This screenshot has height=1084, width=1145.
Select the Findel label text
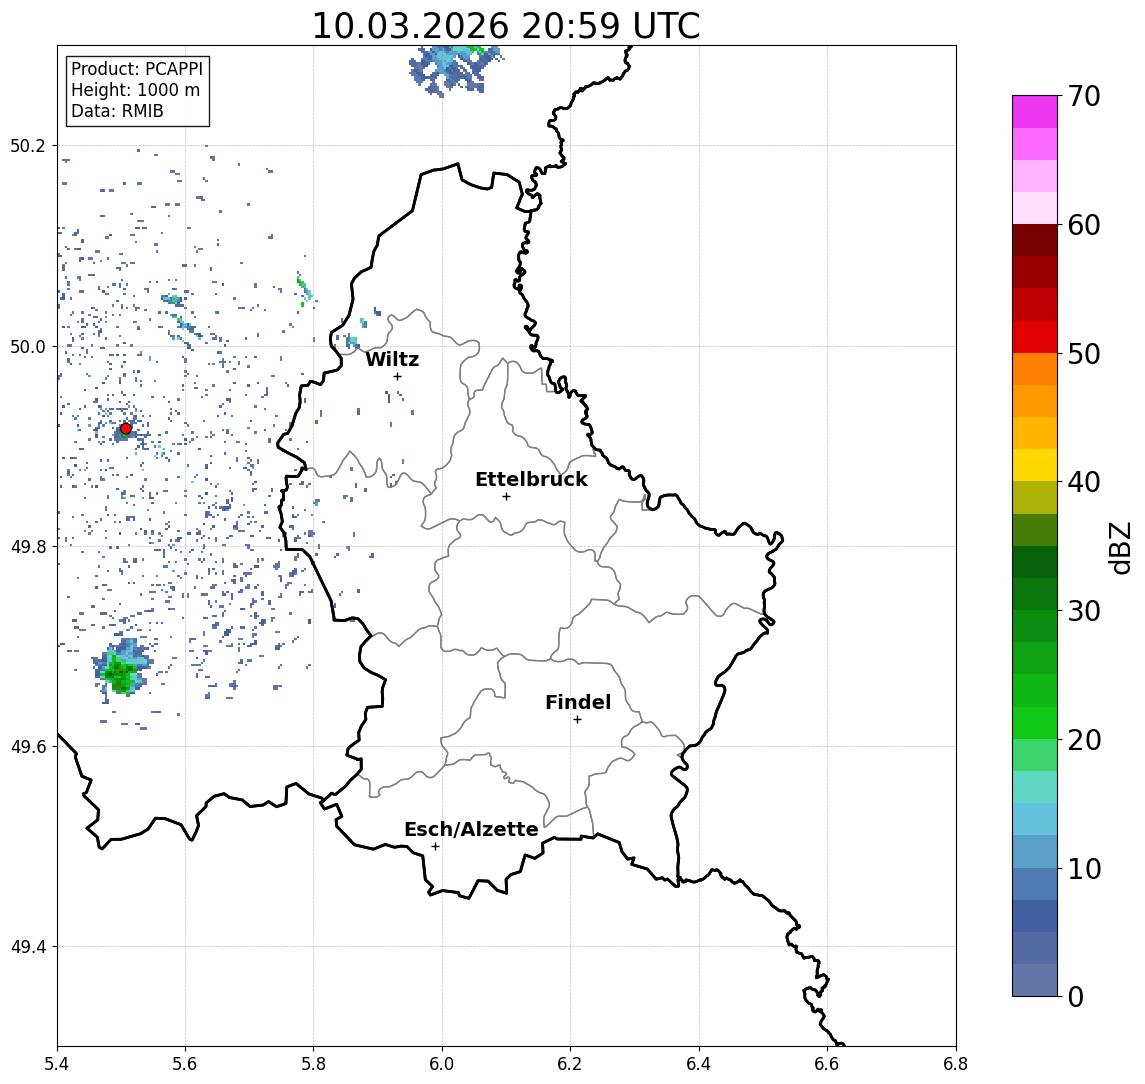click(x=577, y=703)
